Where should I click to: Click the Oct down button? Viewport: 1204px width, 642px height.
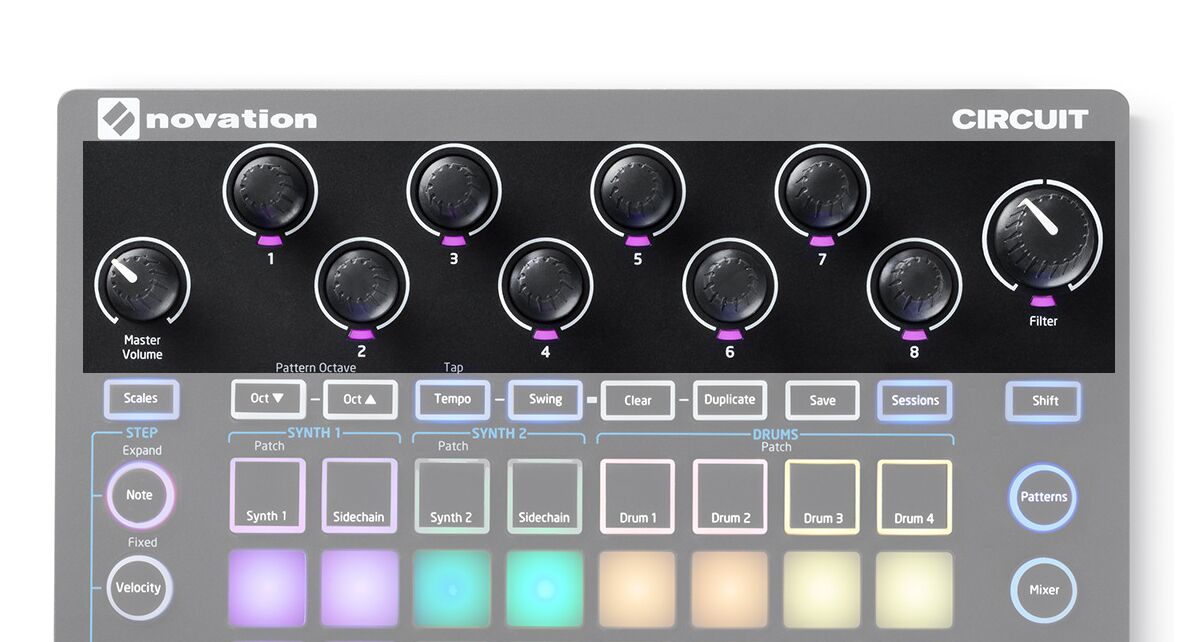coord(268,399)
